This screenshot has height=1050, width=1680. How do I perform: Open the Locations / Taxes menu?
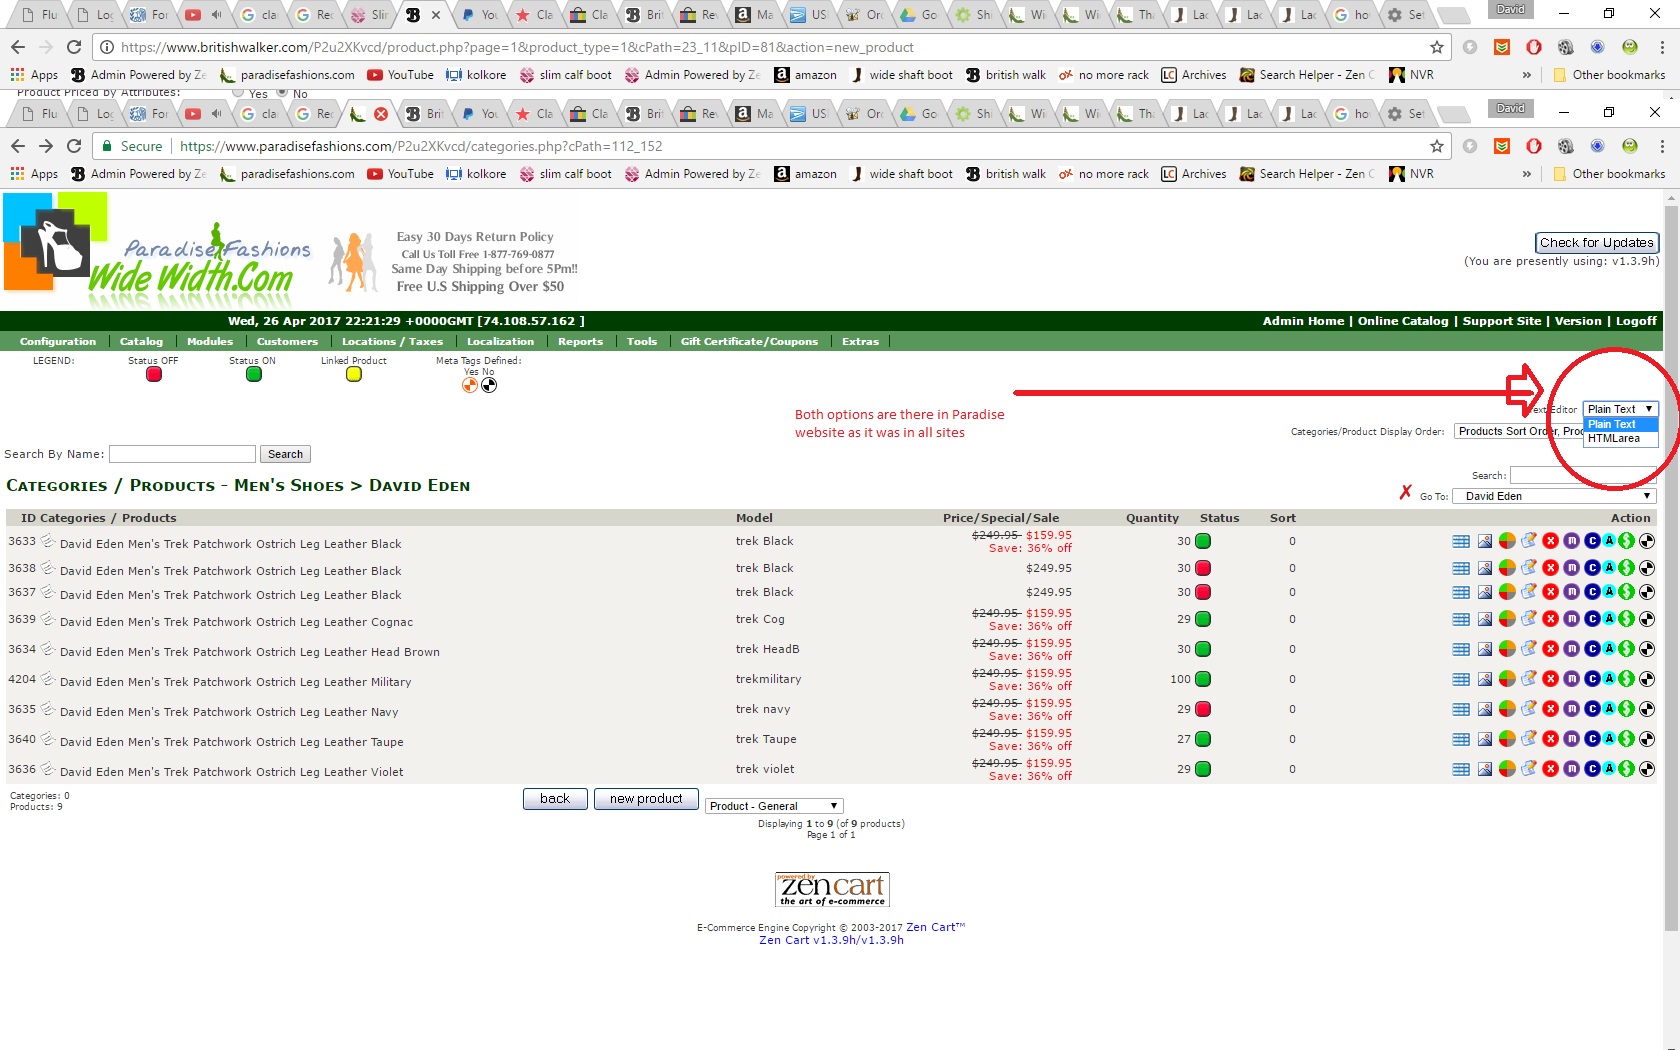tap(392, 341)
